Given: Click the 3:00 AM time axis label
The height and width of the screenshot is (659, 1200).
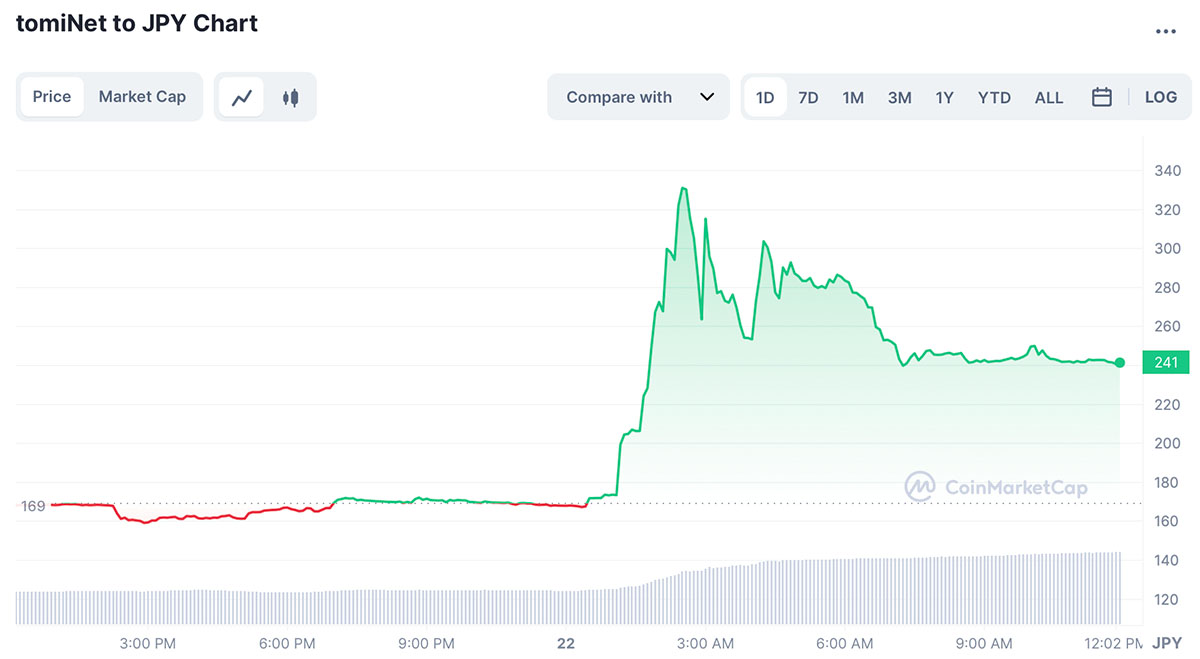Looking at the screenshot, I should [x=706, y=643].
